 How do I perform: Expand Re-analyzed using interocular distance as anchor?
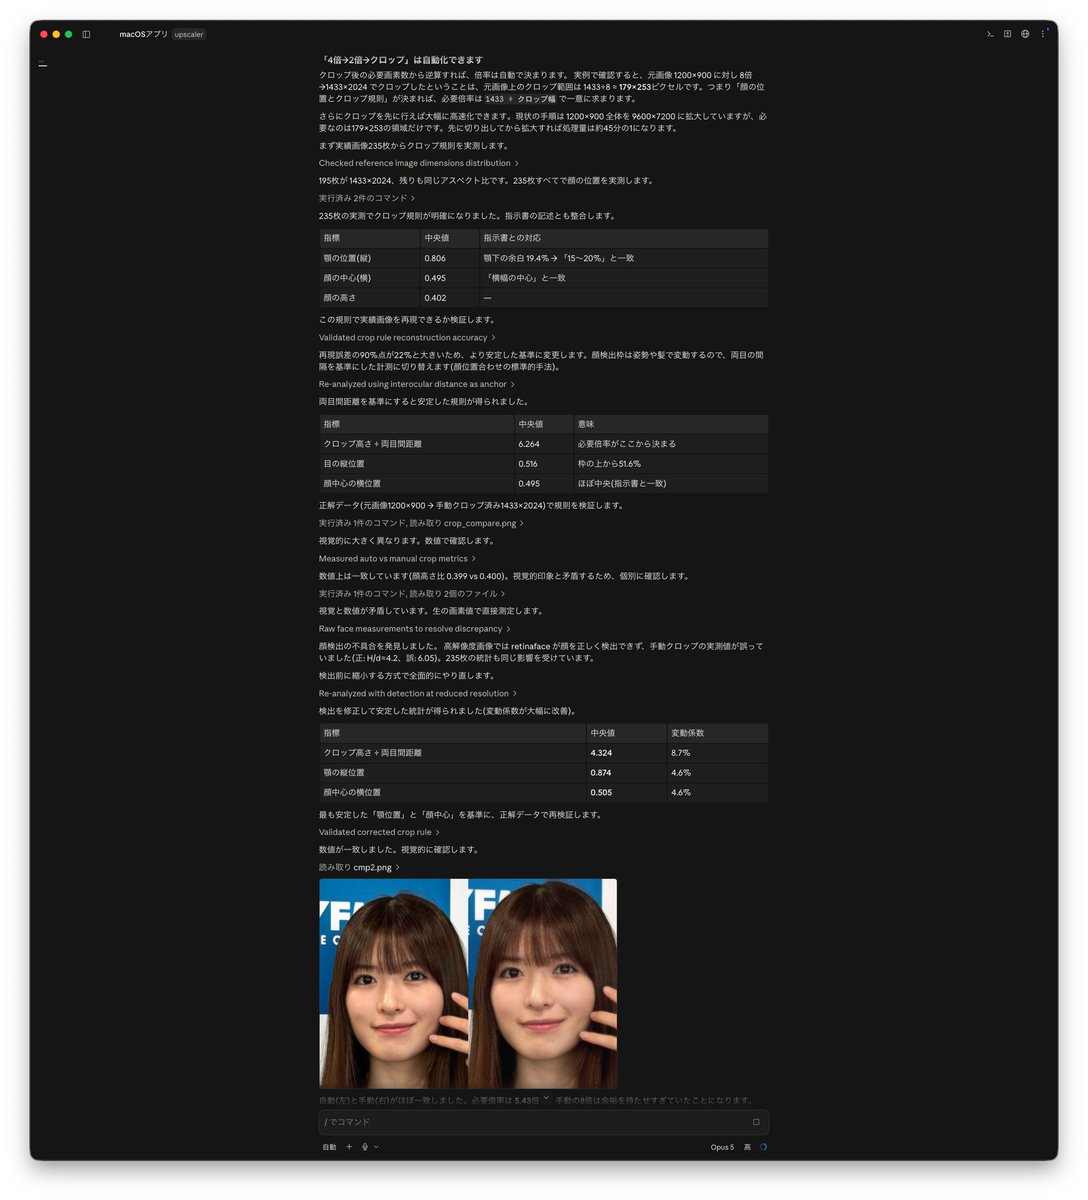[x=417, y=384]
